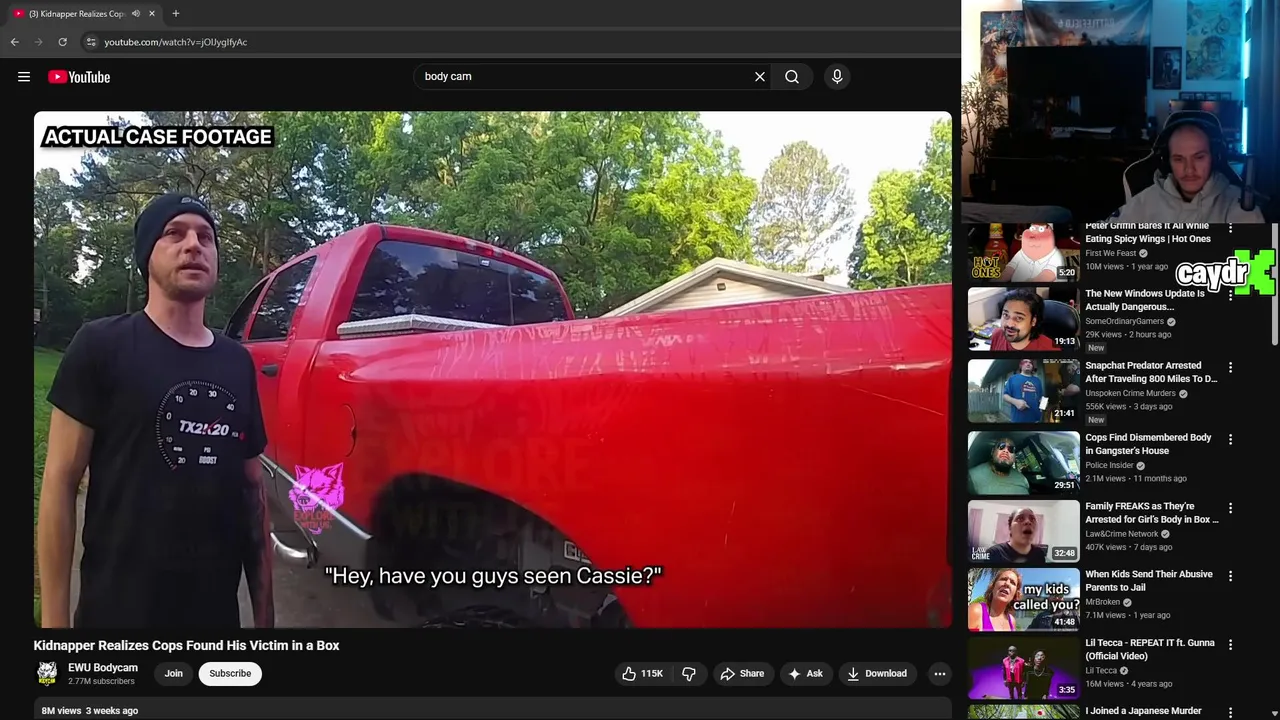Open a new browser tab

pyautogui.click(x=176, y=14)
